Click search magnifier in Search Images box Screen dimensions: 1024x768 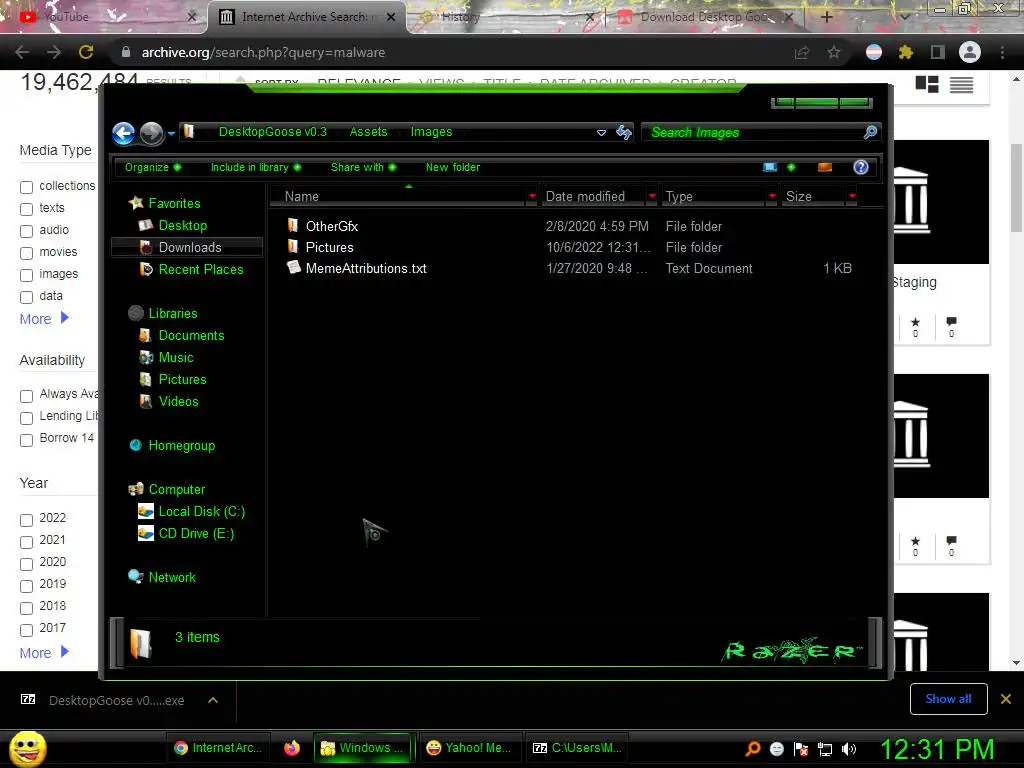(x=870, y=133)
